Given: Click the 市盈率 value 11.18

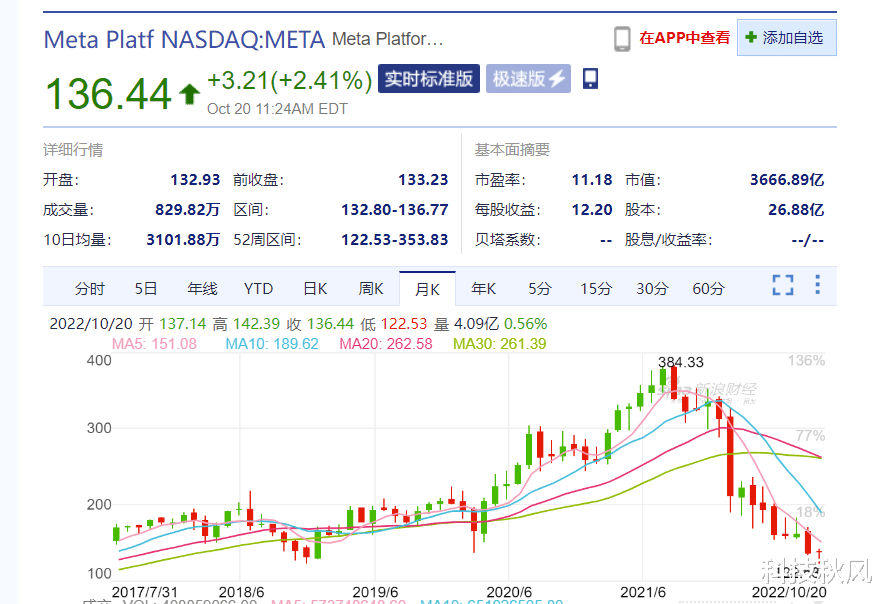Looking at the screenshot, I should pos(592,180).
